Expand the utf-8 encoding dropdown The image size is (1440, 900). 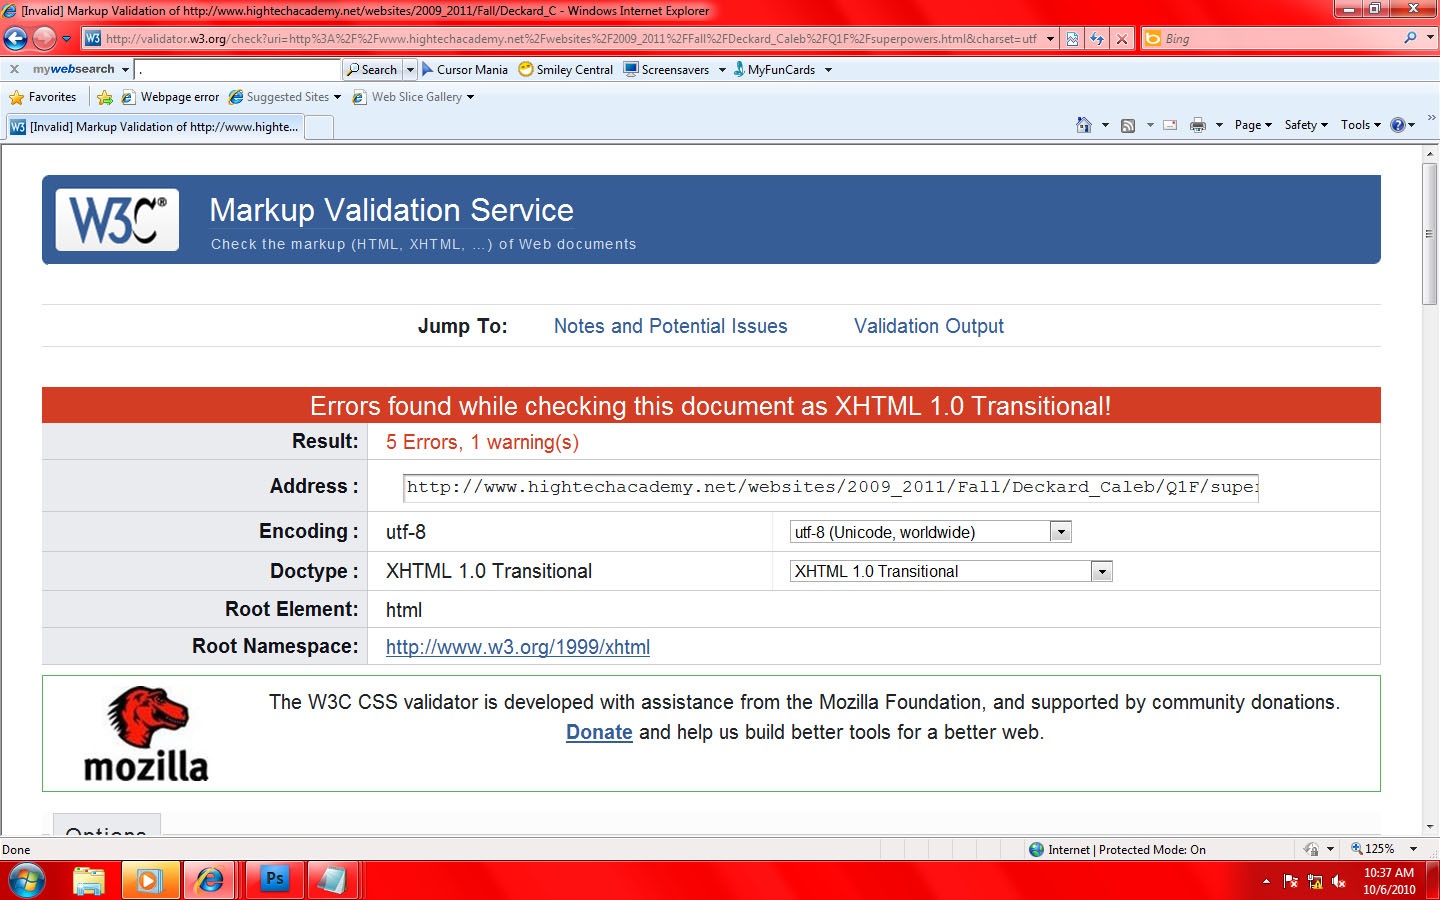point(1061,532)
